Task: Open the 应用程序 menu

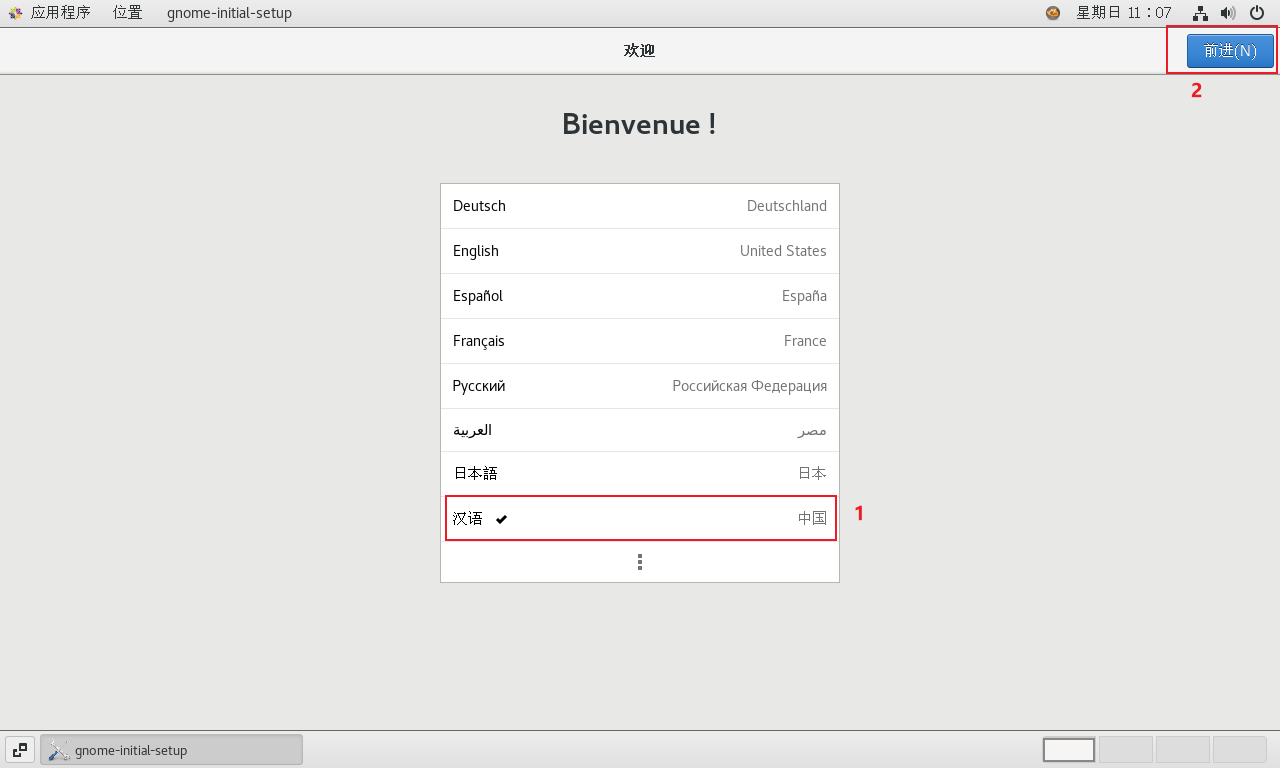Action: coord(61,13)
